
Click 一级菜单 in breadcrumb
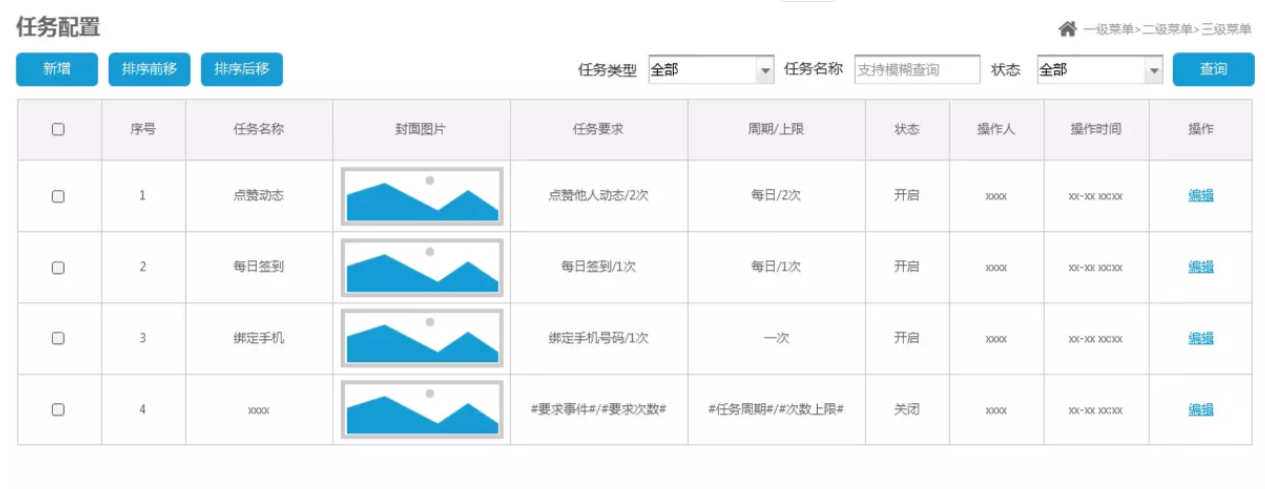(1108, 30)
